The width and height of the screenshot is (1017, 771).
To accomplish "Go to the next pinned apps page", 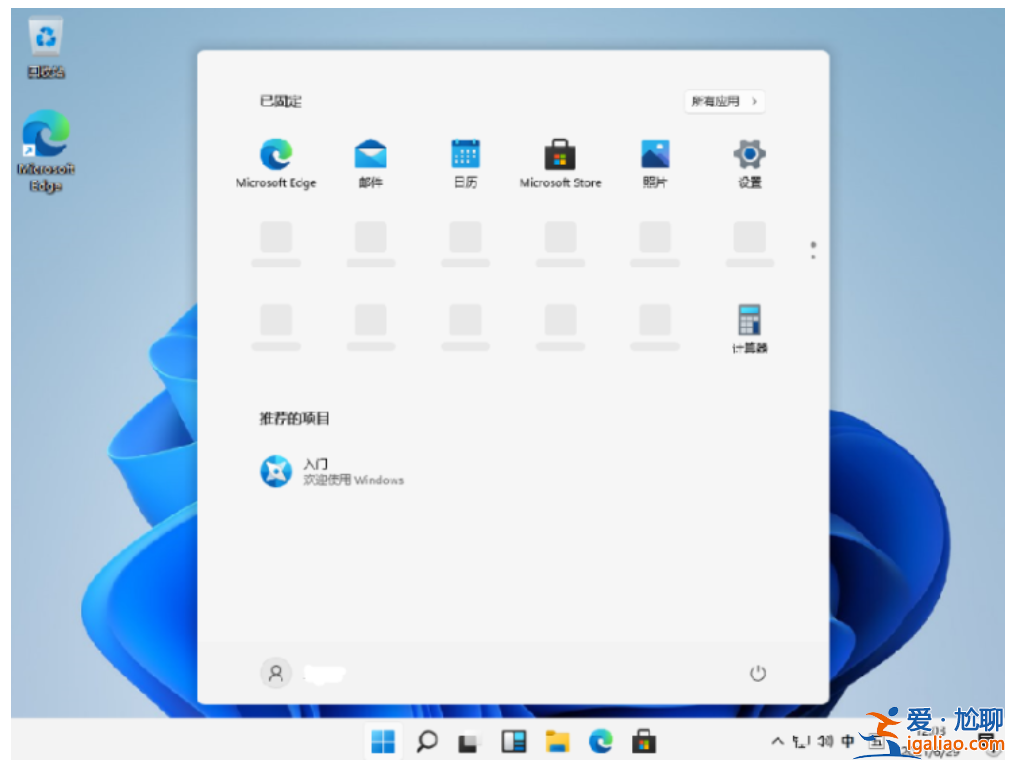I will point(812,259).
